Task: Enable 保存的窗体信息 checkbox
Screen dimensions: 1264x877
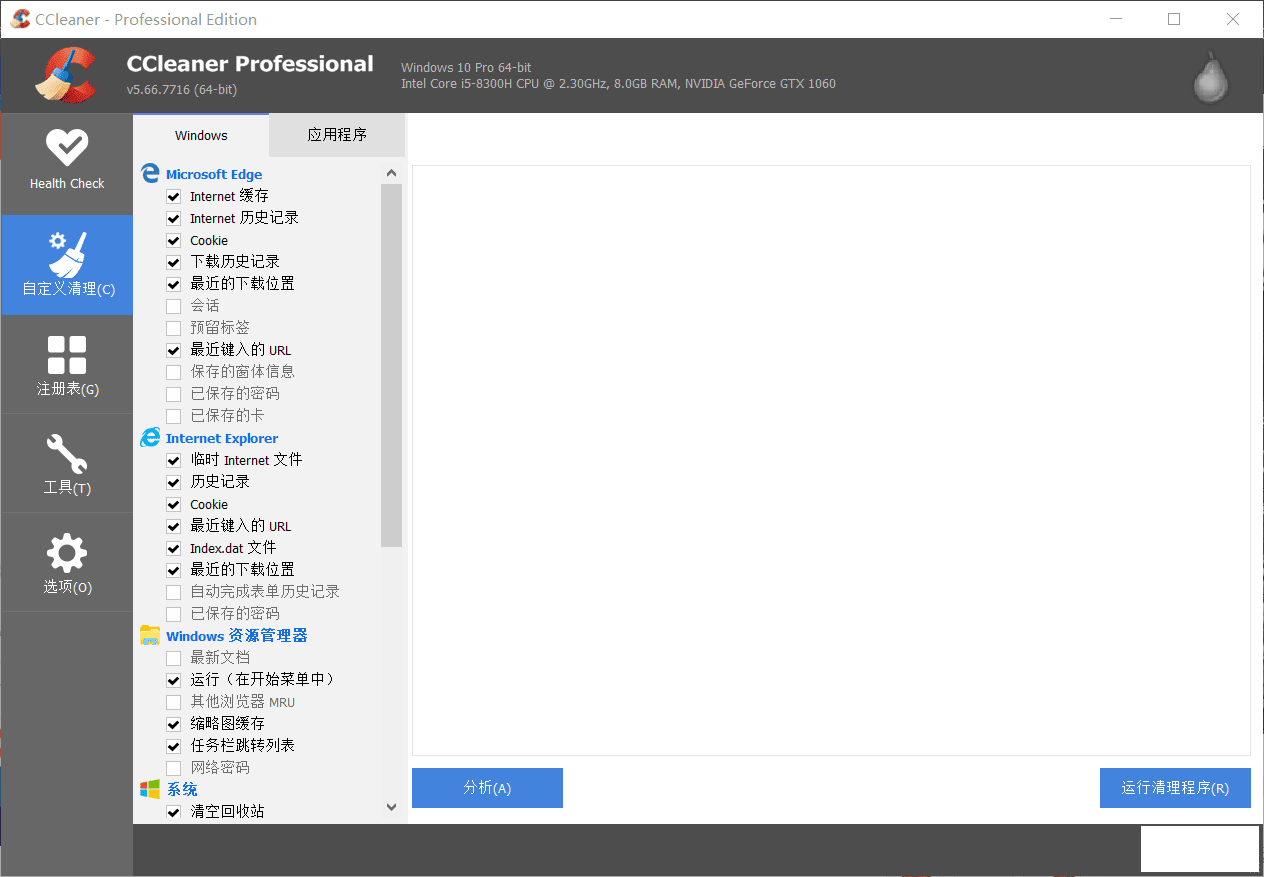Action: 174,372
